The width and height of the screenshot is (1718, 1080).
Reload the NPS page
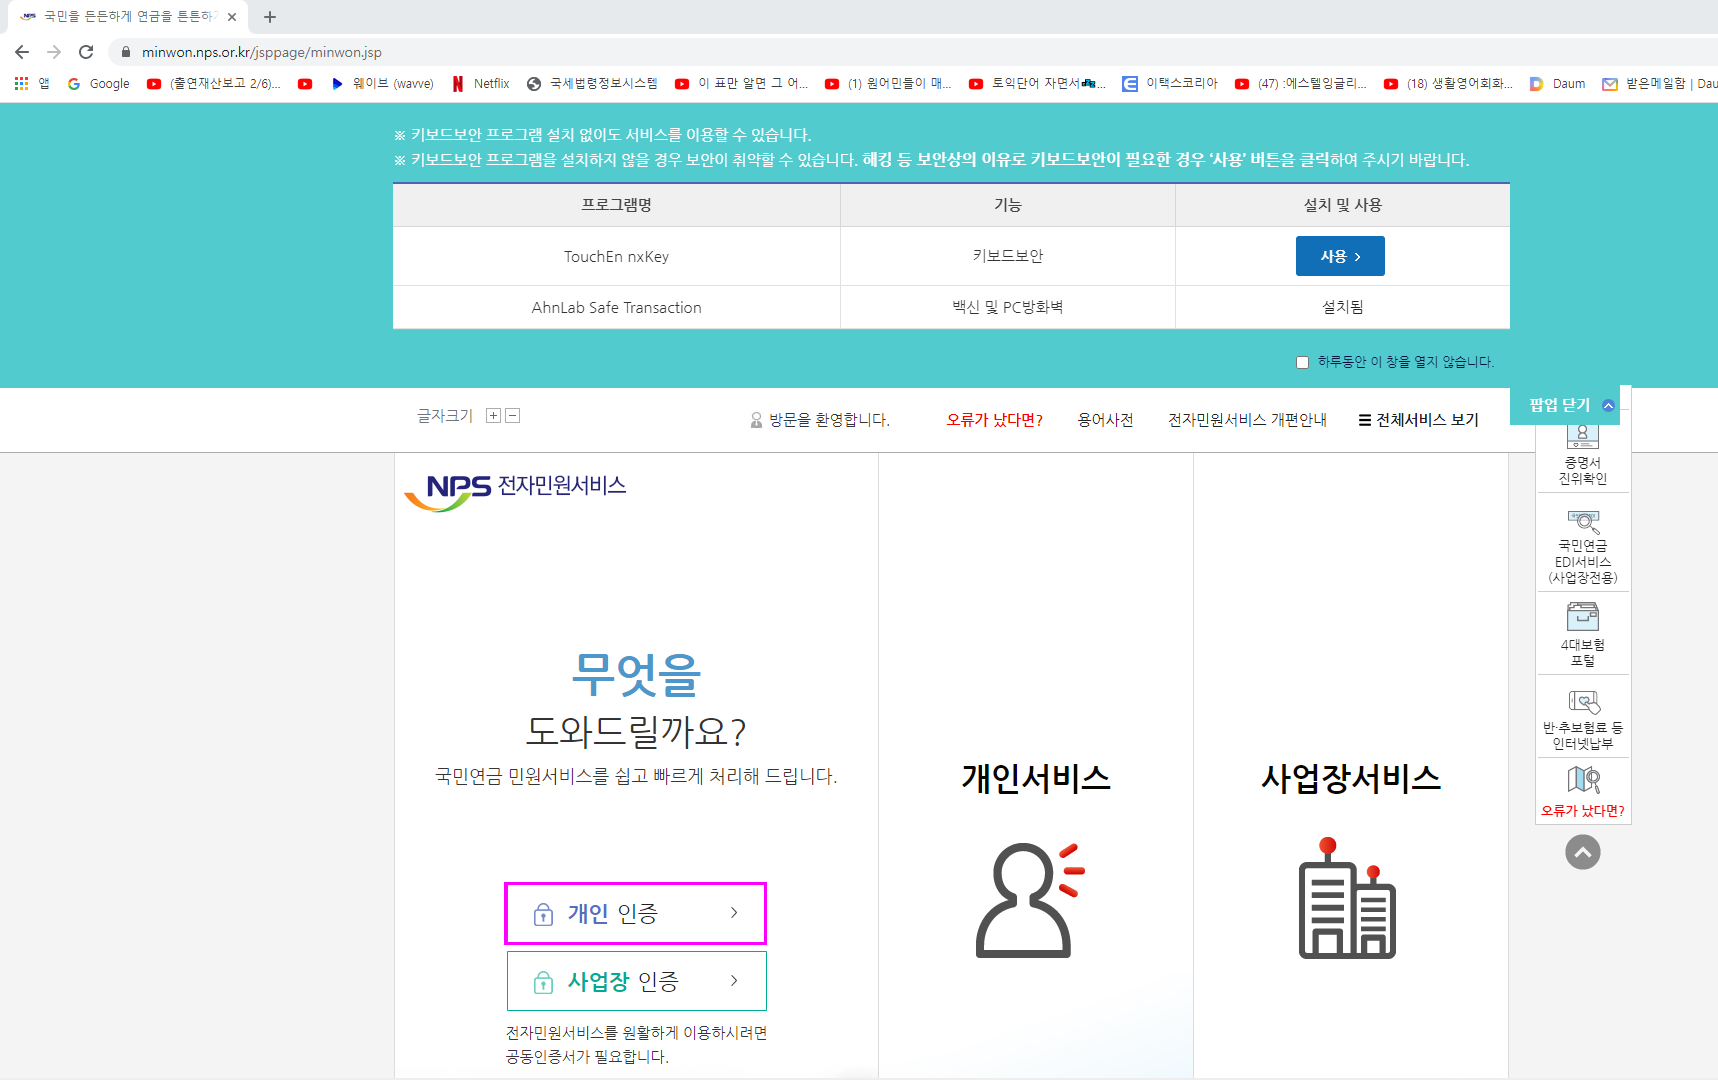pyautogui.click(x=86, y=52)
